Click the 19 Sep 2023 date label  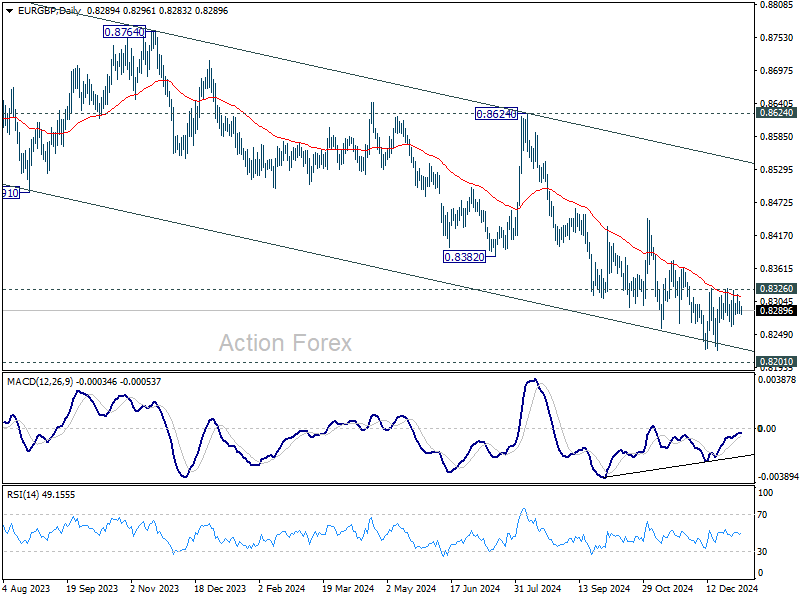[x=92, y=588]
